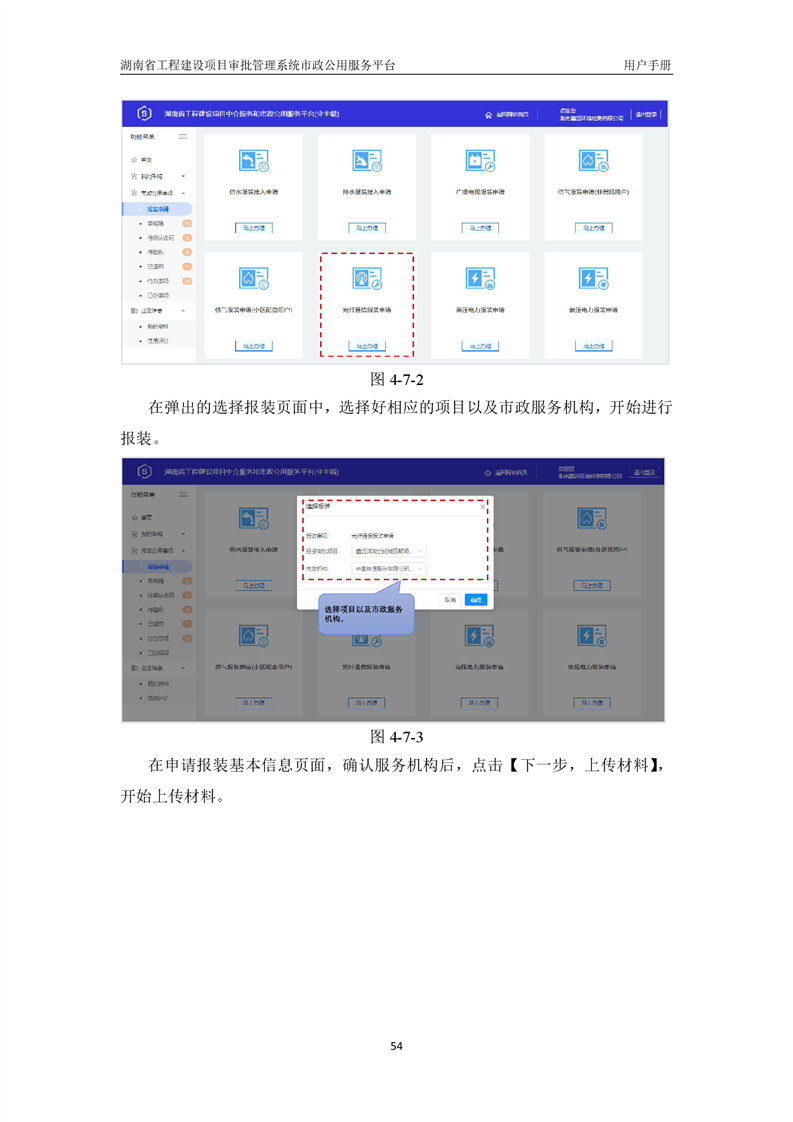
Task: Click dimmed community gas (小区配套) icon in figure 4-7-3
Action: point(253,635)
